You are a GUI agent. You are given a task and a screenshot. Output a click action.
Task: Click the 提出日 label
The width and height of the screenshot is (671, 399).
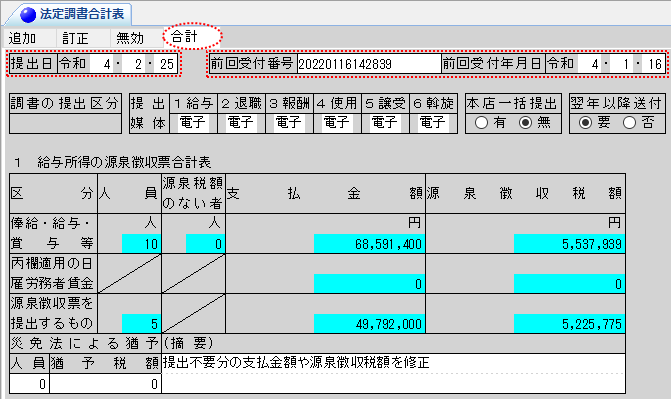[x=32, y=64]
